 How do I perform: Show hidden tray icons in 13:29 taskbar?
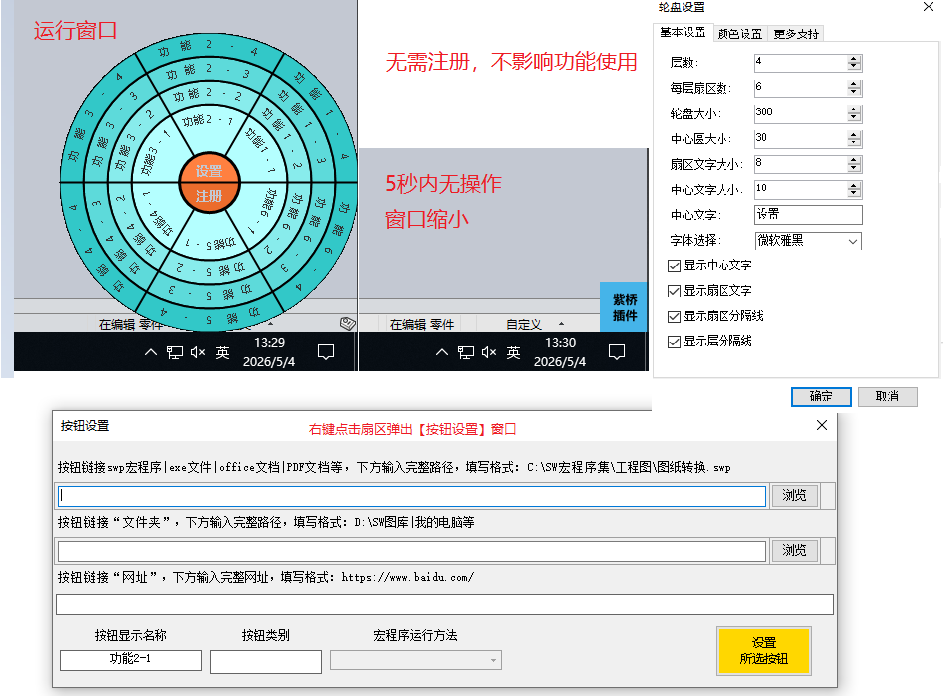(151, 352)
